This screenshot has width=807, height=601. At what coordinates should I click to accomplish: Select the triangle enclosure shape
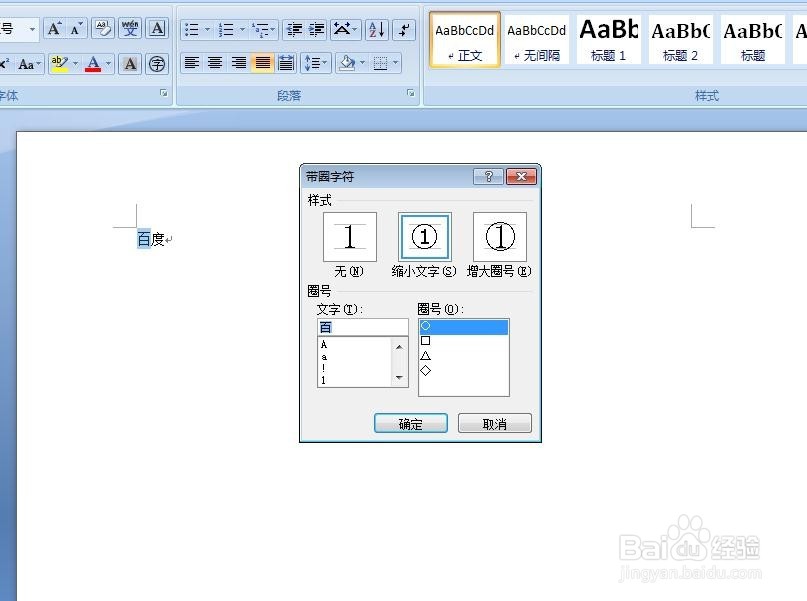coord(464,356)
